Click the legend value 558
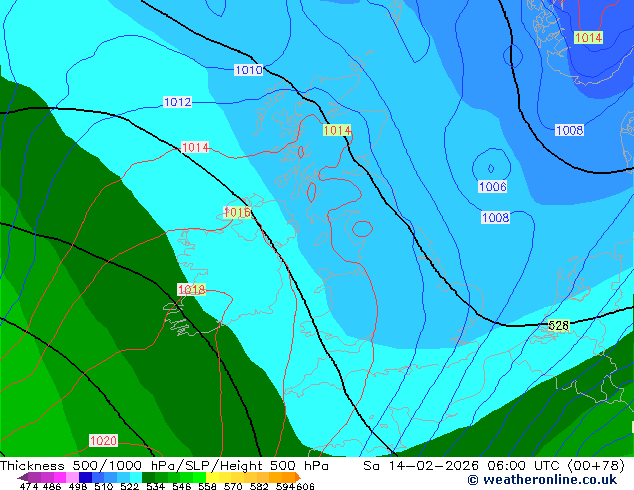Screen dimensions: 634x490 point(207,486)
